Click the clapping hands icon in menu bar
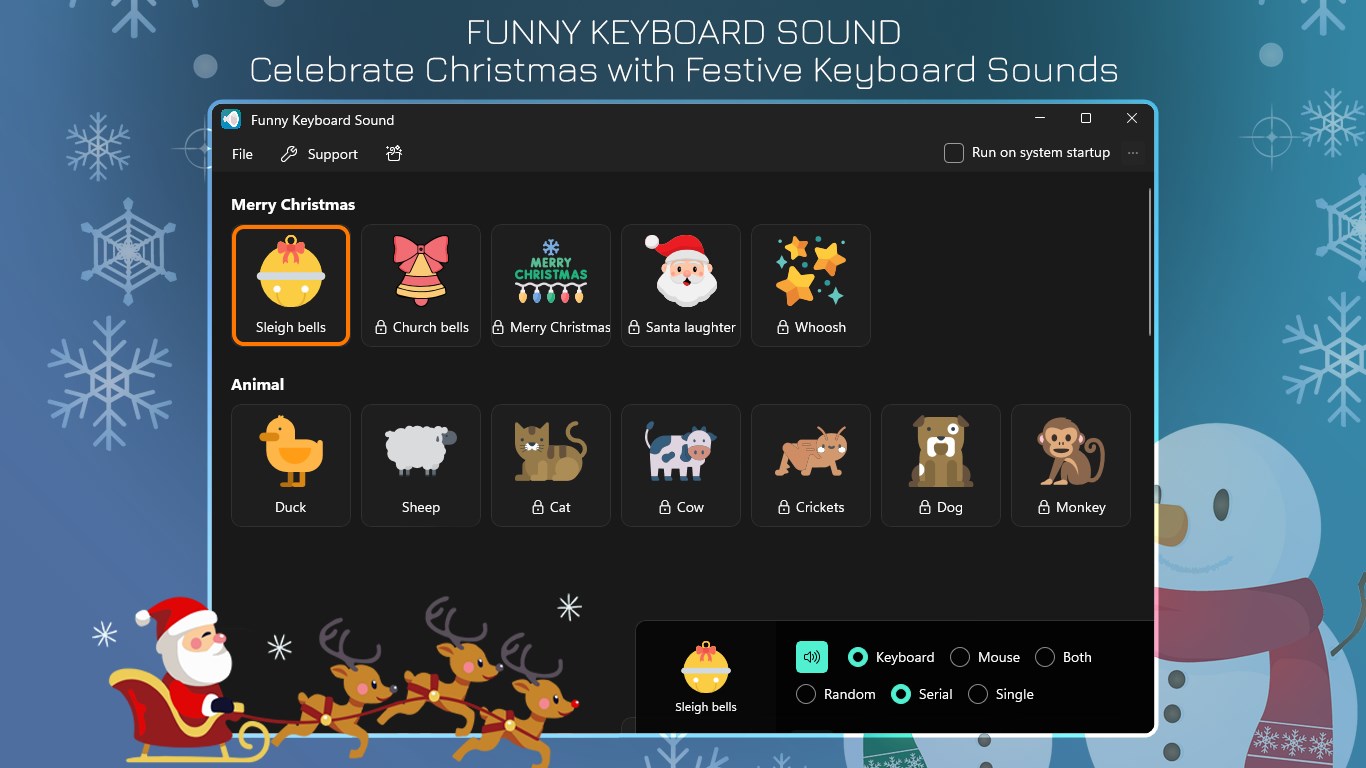1366x768 pixels. coord(394,153)
